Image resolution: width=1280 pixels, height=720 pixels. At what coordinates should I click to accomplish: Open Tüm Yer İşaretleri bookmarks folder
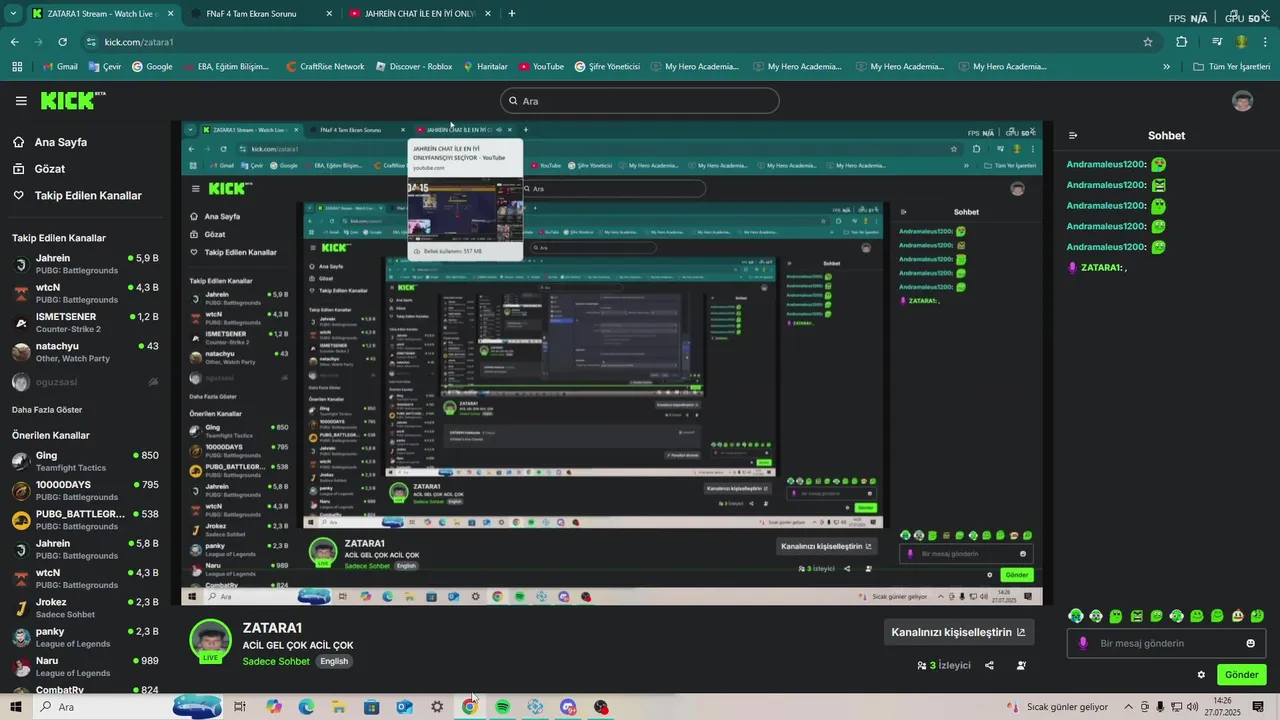(1231, 67)
